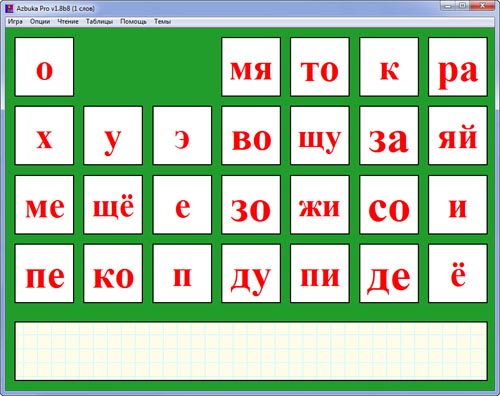Select the syllable card щу
Image resolution: width=500 pixels, height=396 pixels.
tap(320, 136)
